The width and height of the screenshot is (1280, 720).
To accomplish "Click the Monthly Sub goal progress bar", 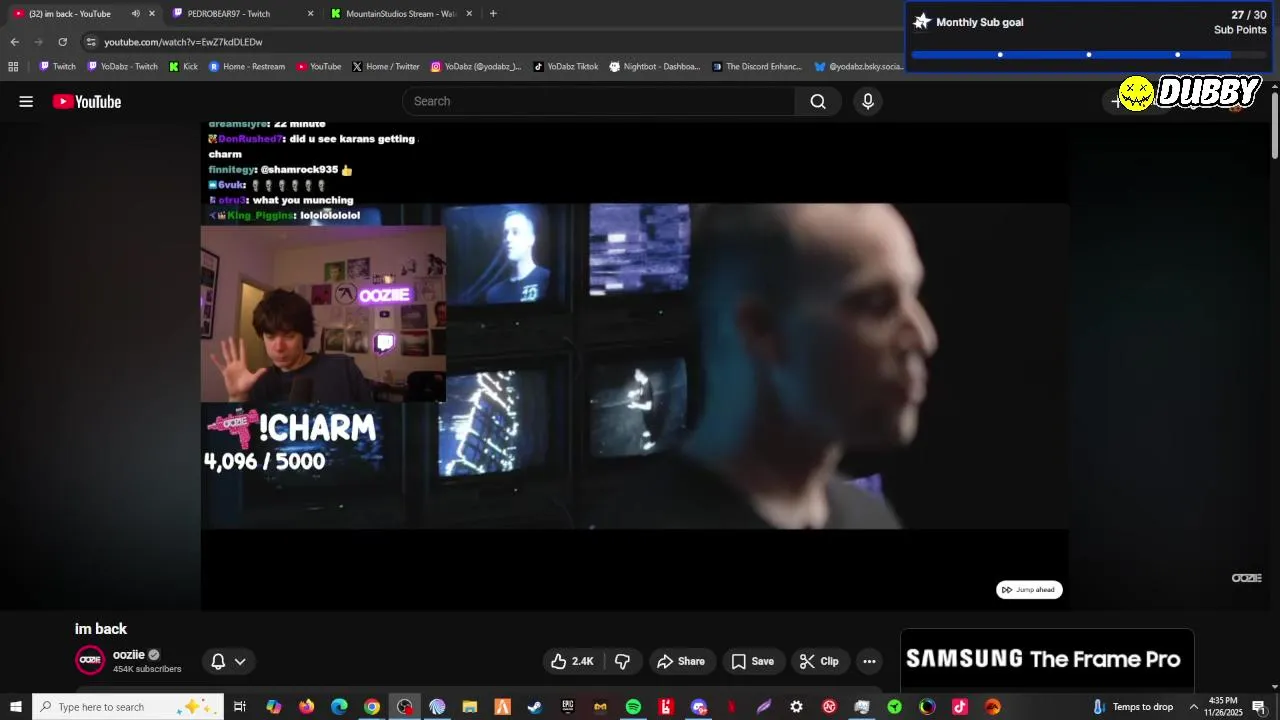I will click(x=1088, y=55).
